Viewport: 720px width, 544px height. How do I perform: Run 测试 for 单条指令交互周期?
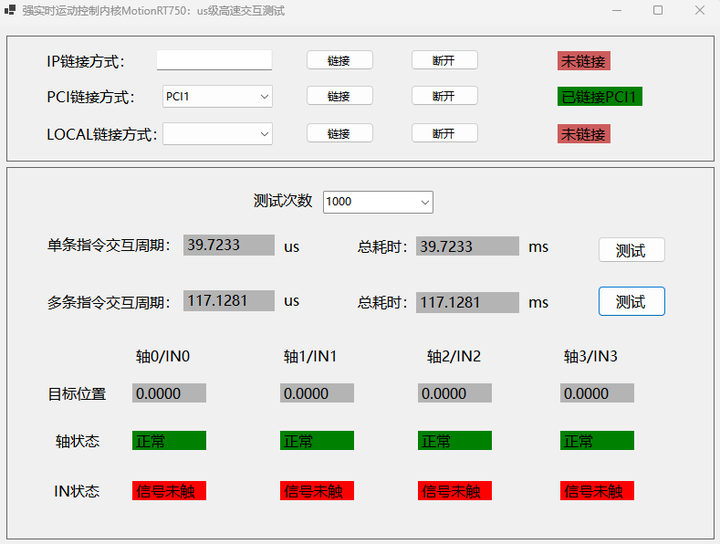(631, 250)
